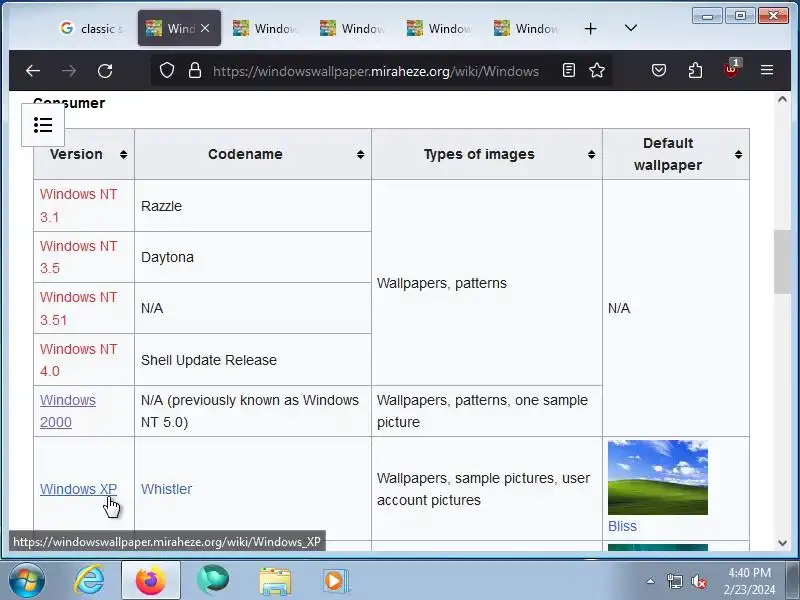Switch to the fifth tab titled Window

(x=439, y=29)
